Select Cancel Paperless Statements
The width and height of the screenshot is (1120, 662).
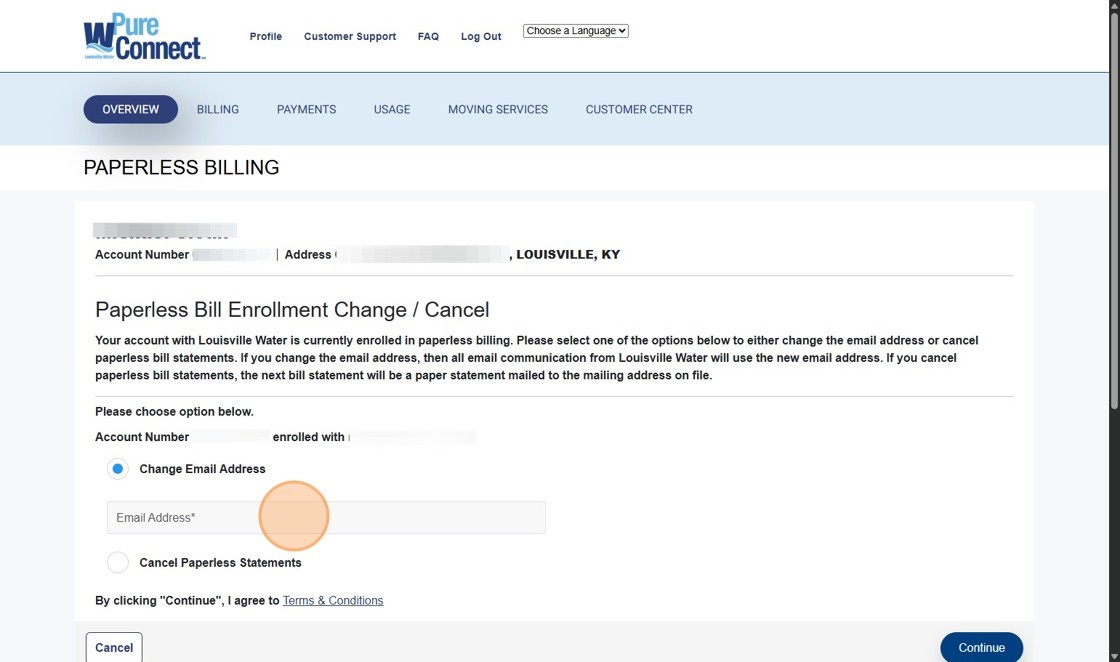117,562
